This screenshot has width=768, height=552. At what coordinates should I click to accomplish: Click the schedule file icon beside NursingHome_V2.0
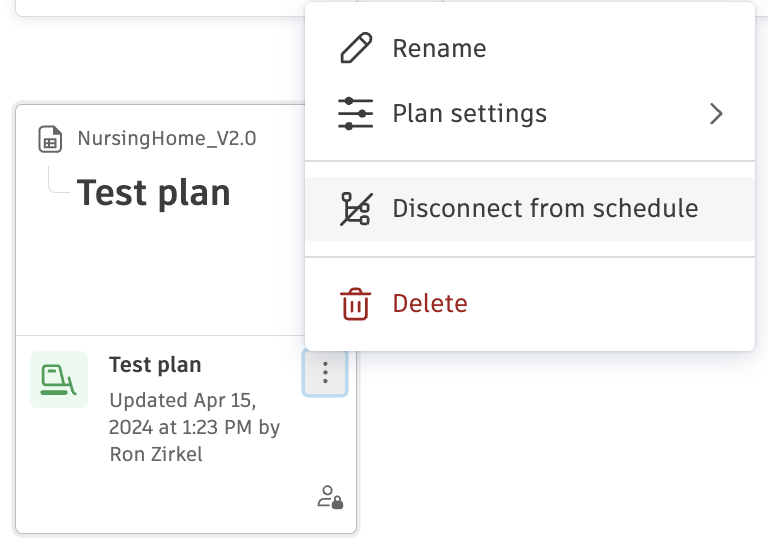[50, 140]
